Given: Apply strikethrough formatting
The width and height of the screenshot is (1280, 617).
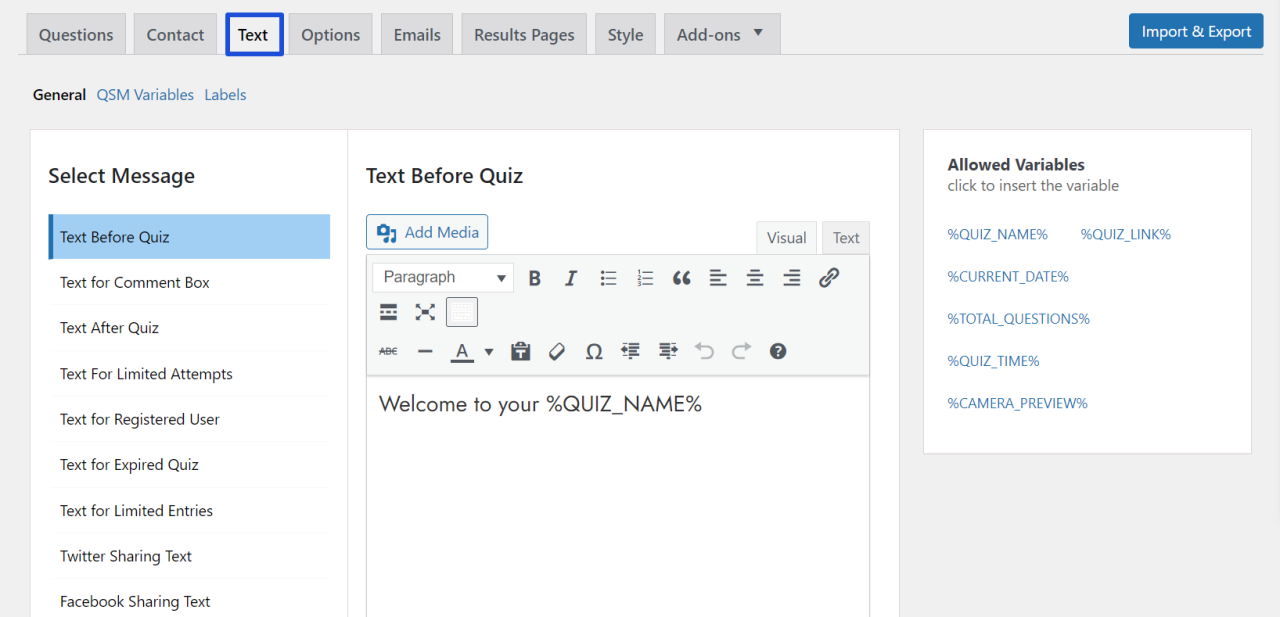Looking at the screenshot, I should tap(389, 351).
